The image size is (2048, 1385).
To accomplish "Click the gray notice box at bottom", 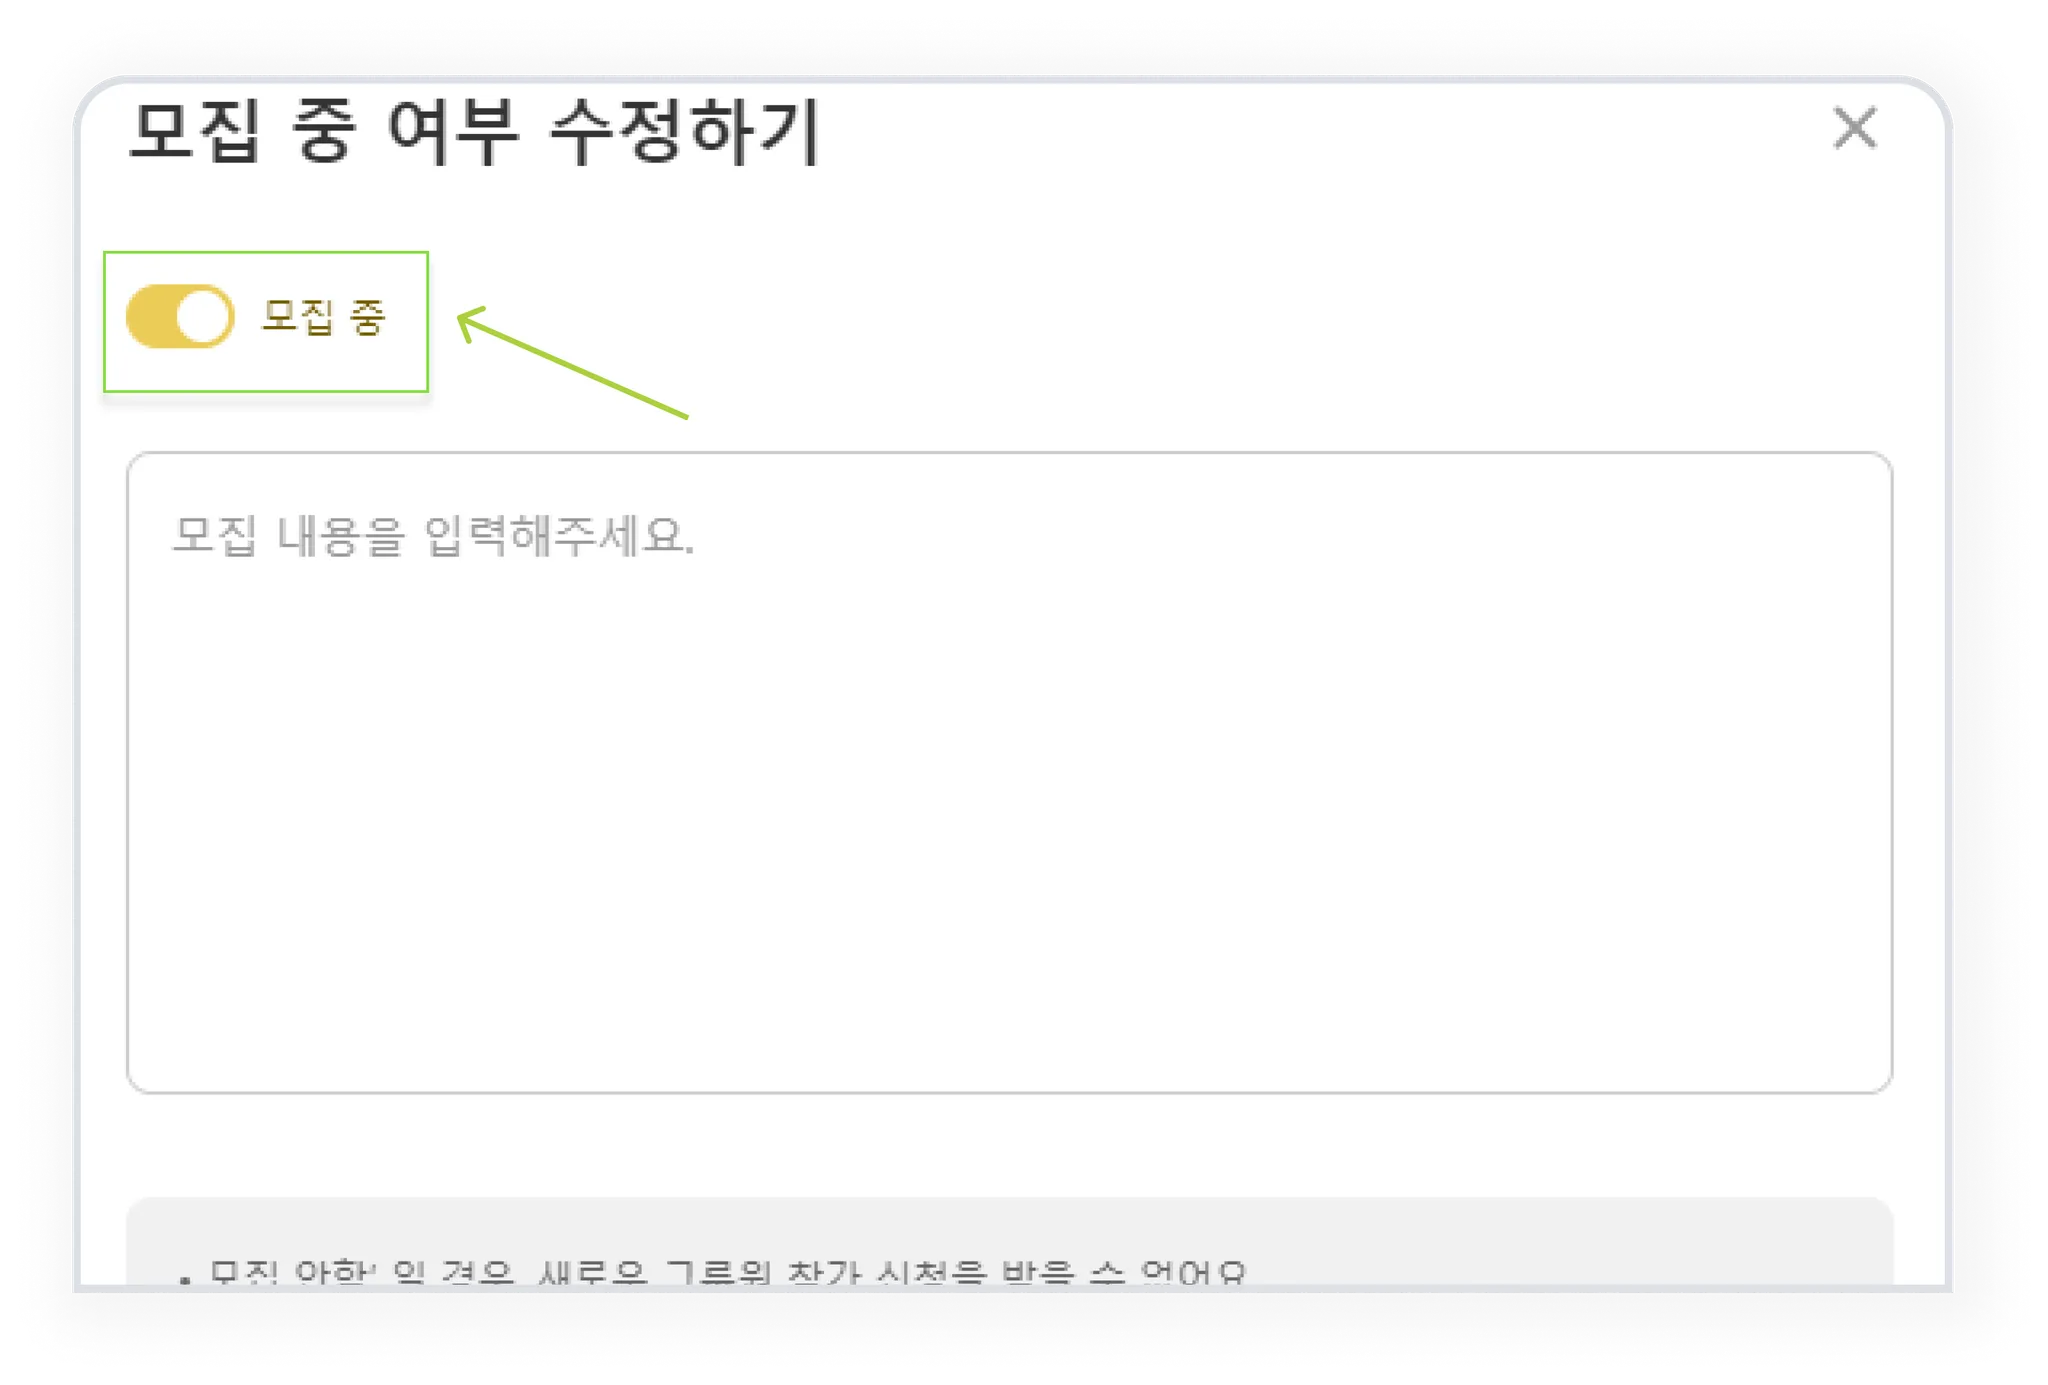I will [1009, 1240].
